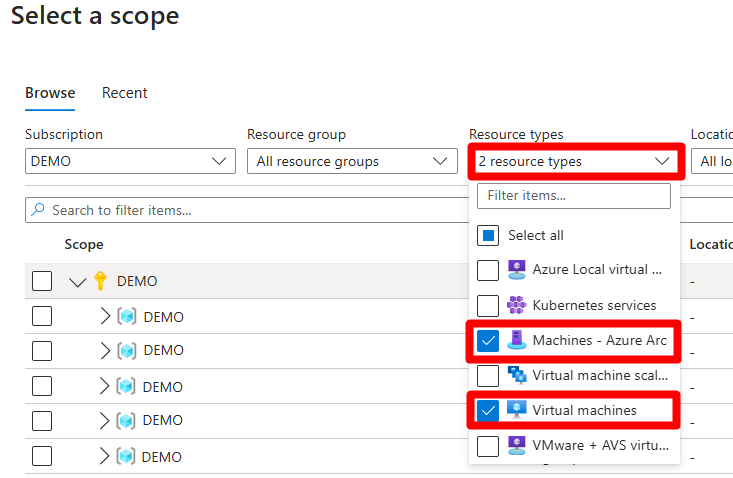Toggle the Select all checkbox
The width and height of the screenshot is (733, 478).
click(488, 236)
